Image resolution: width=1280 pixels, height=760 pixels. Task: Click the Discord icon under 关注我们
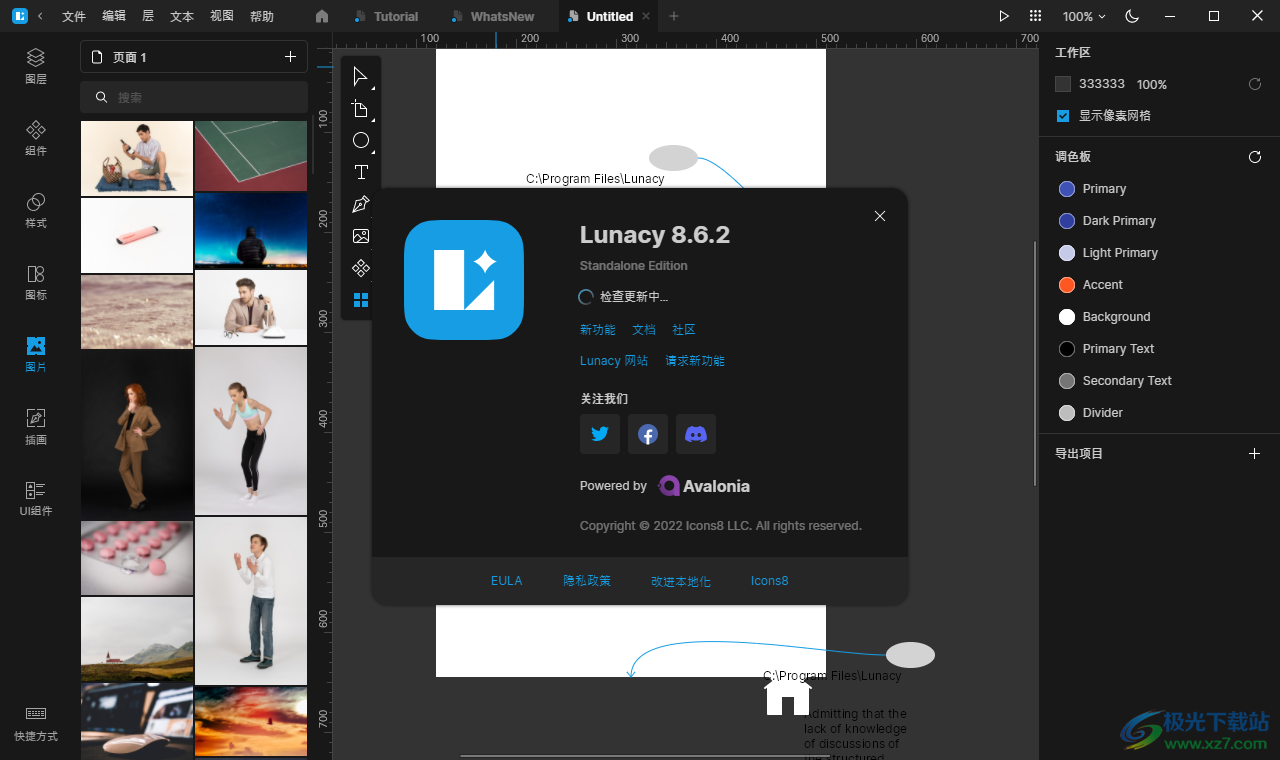(696, 434)
